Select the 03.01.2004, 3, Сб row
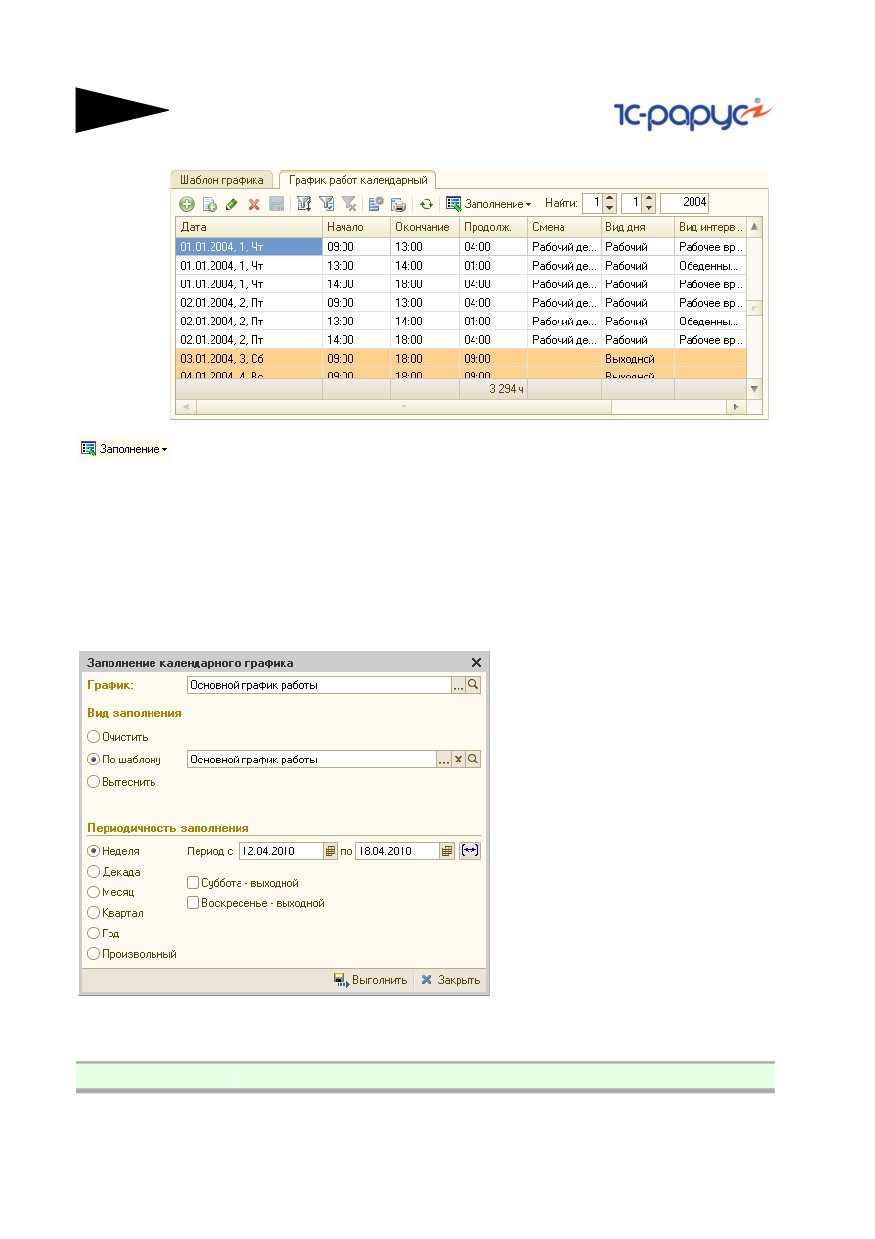 (461, 357)
